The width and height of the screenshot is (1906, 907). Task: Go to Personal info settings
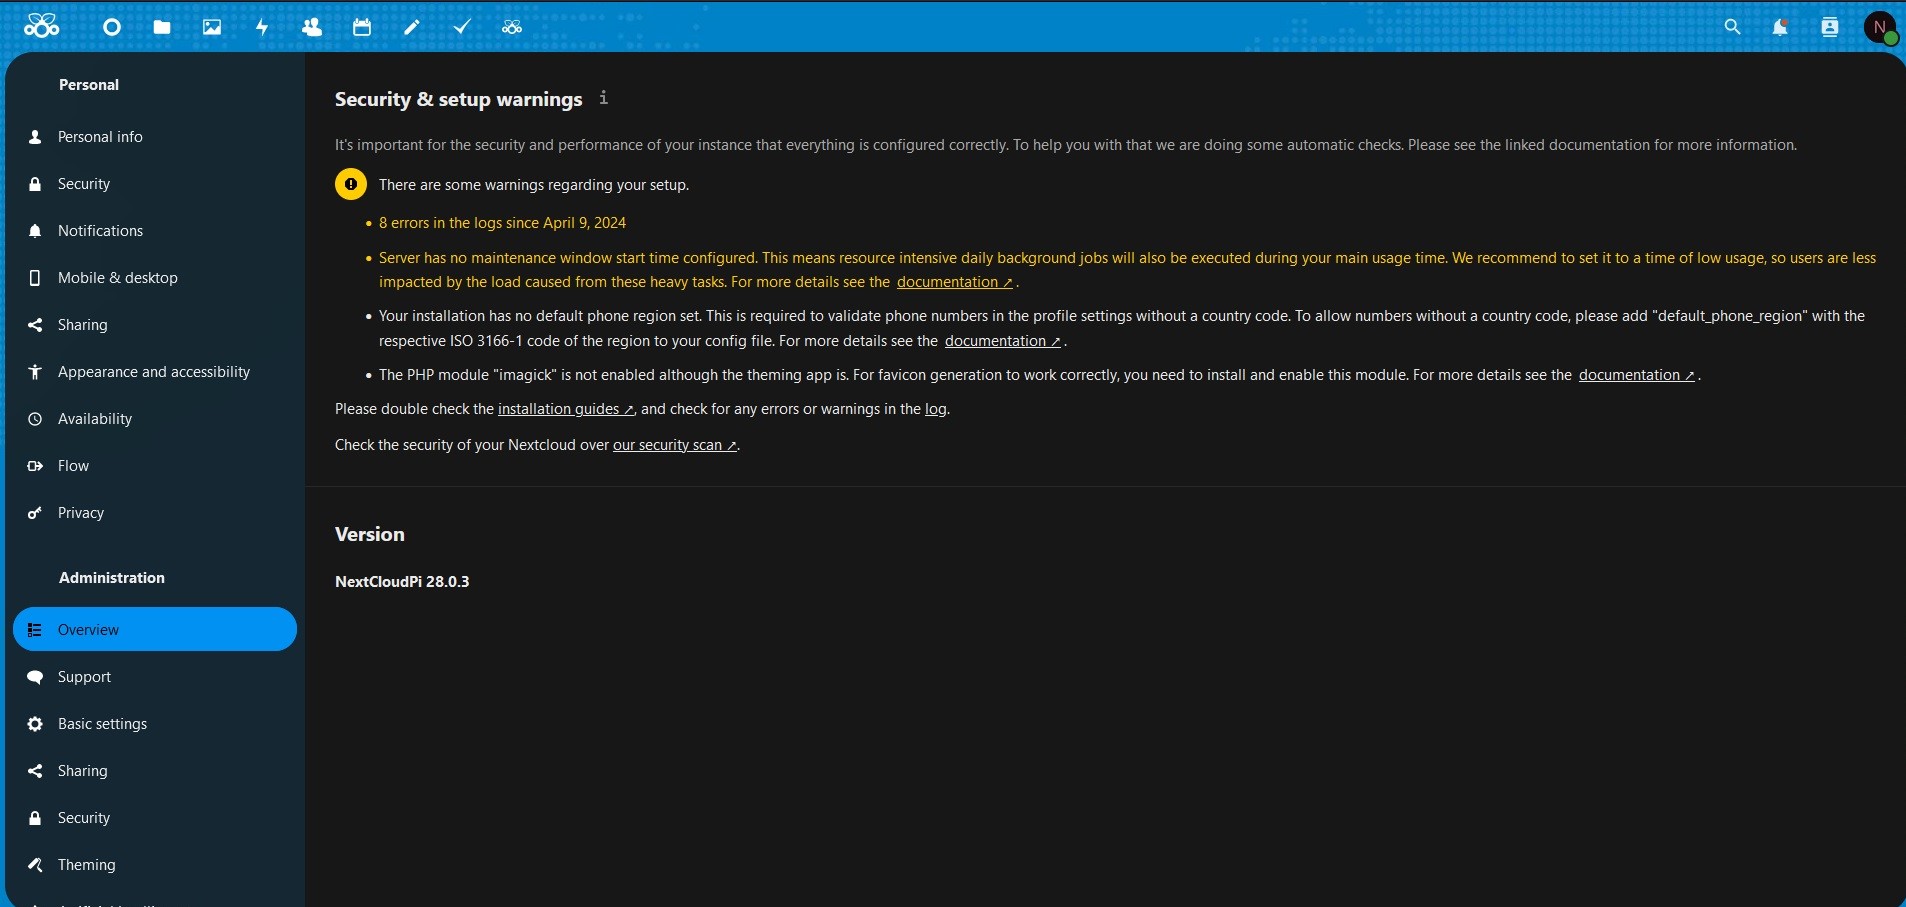point(100,137)
